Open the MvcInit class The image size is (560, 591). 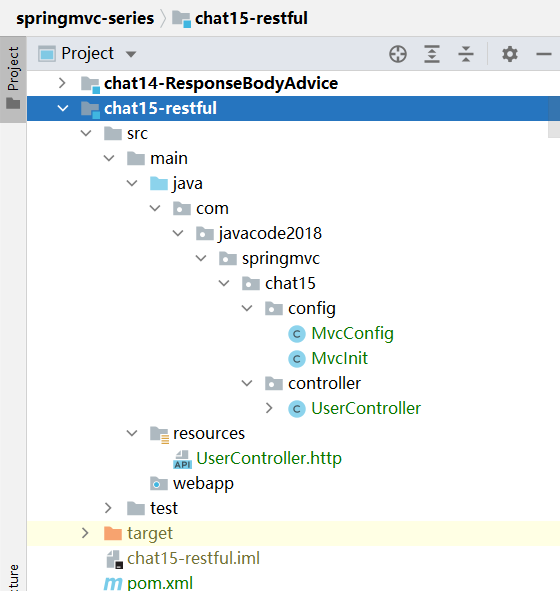pyautogui.click(x=339, y=358)
